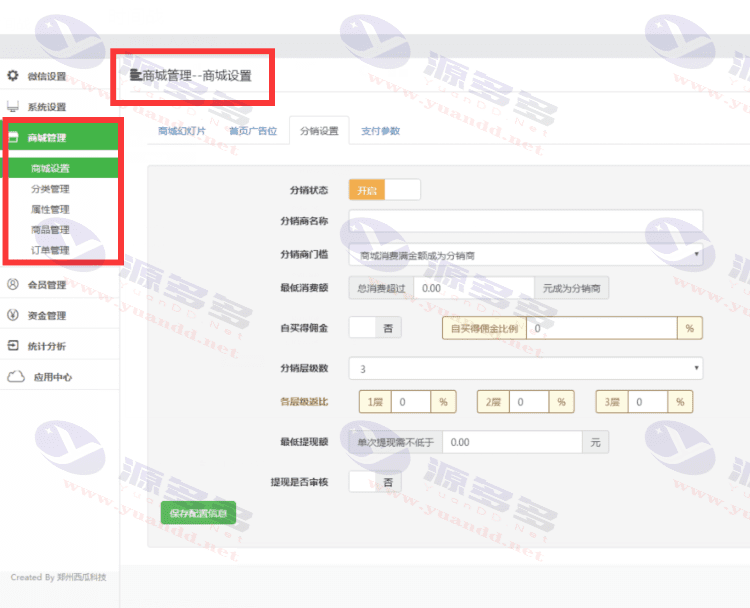The height and width of the screenshot is (608, 750).
Task: Click the 3层 rebate percent field
Action: point(648,402)
